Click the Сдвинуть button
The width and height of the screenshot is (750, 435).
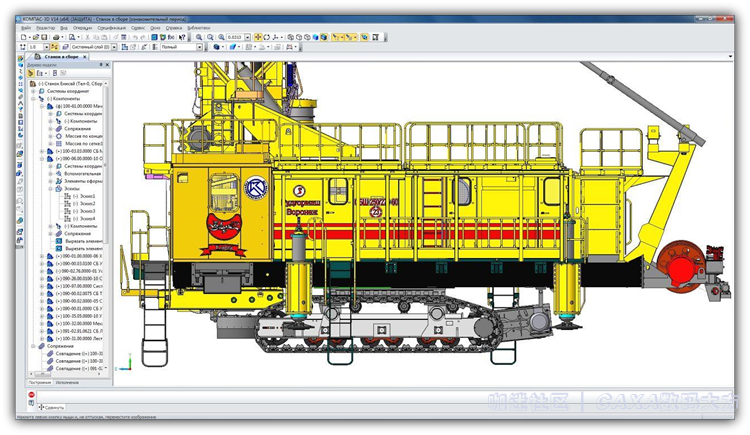[52, 407]
